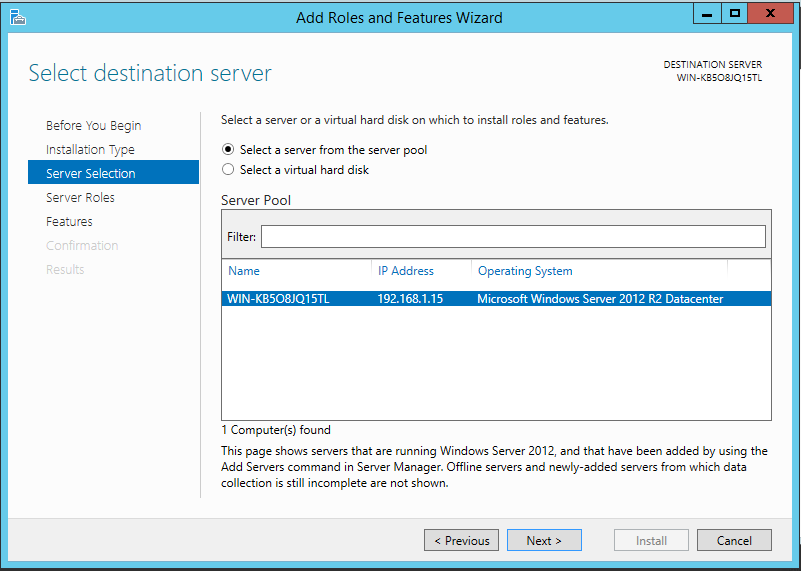Sort server pool by IP Address column
Image resolution: width=801 pixels, height=571 pixels.
(x=406, y=271)
